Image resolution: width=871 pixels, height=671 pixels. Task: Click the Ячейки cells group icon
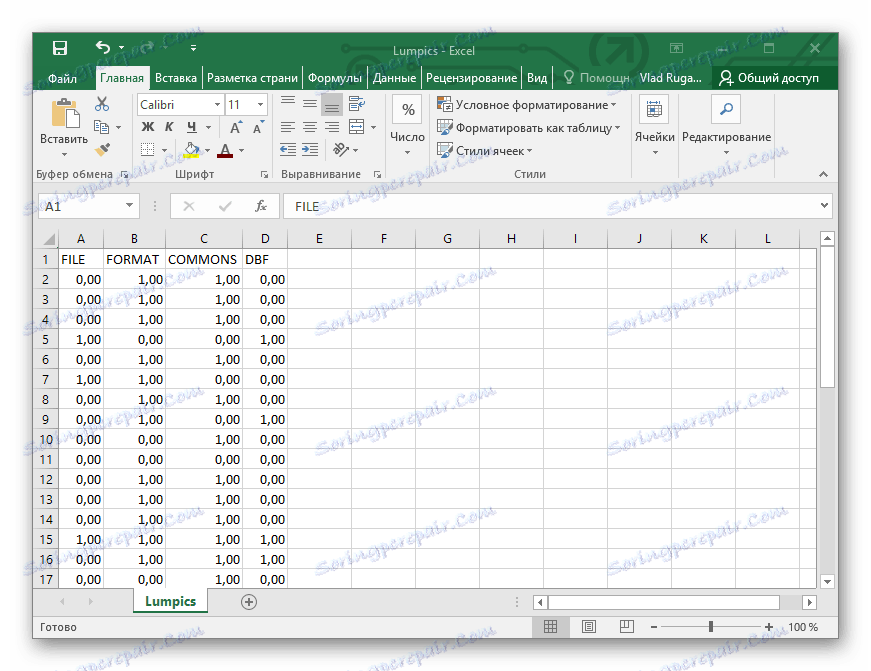[x=655, y=109]
